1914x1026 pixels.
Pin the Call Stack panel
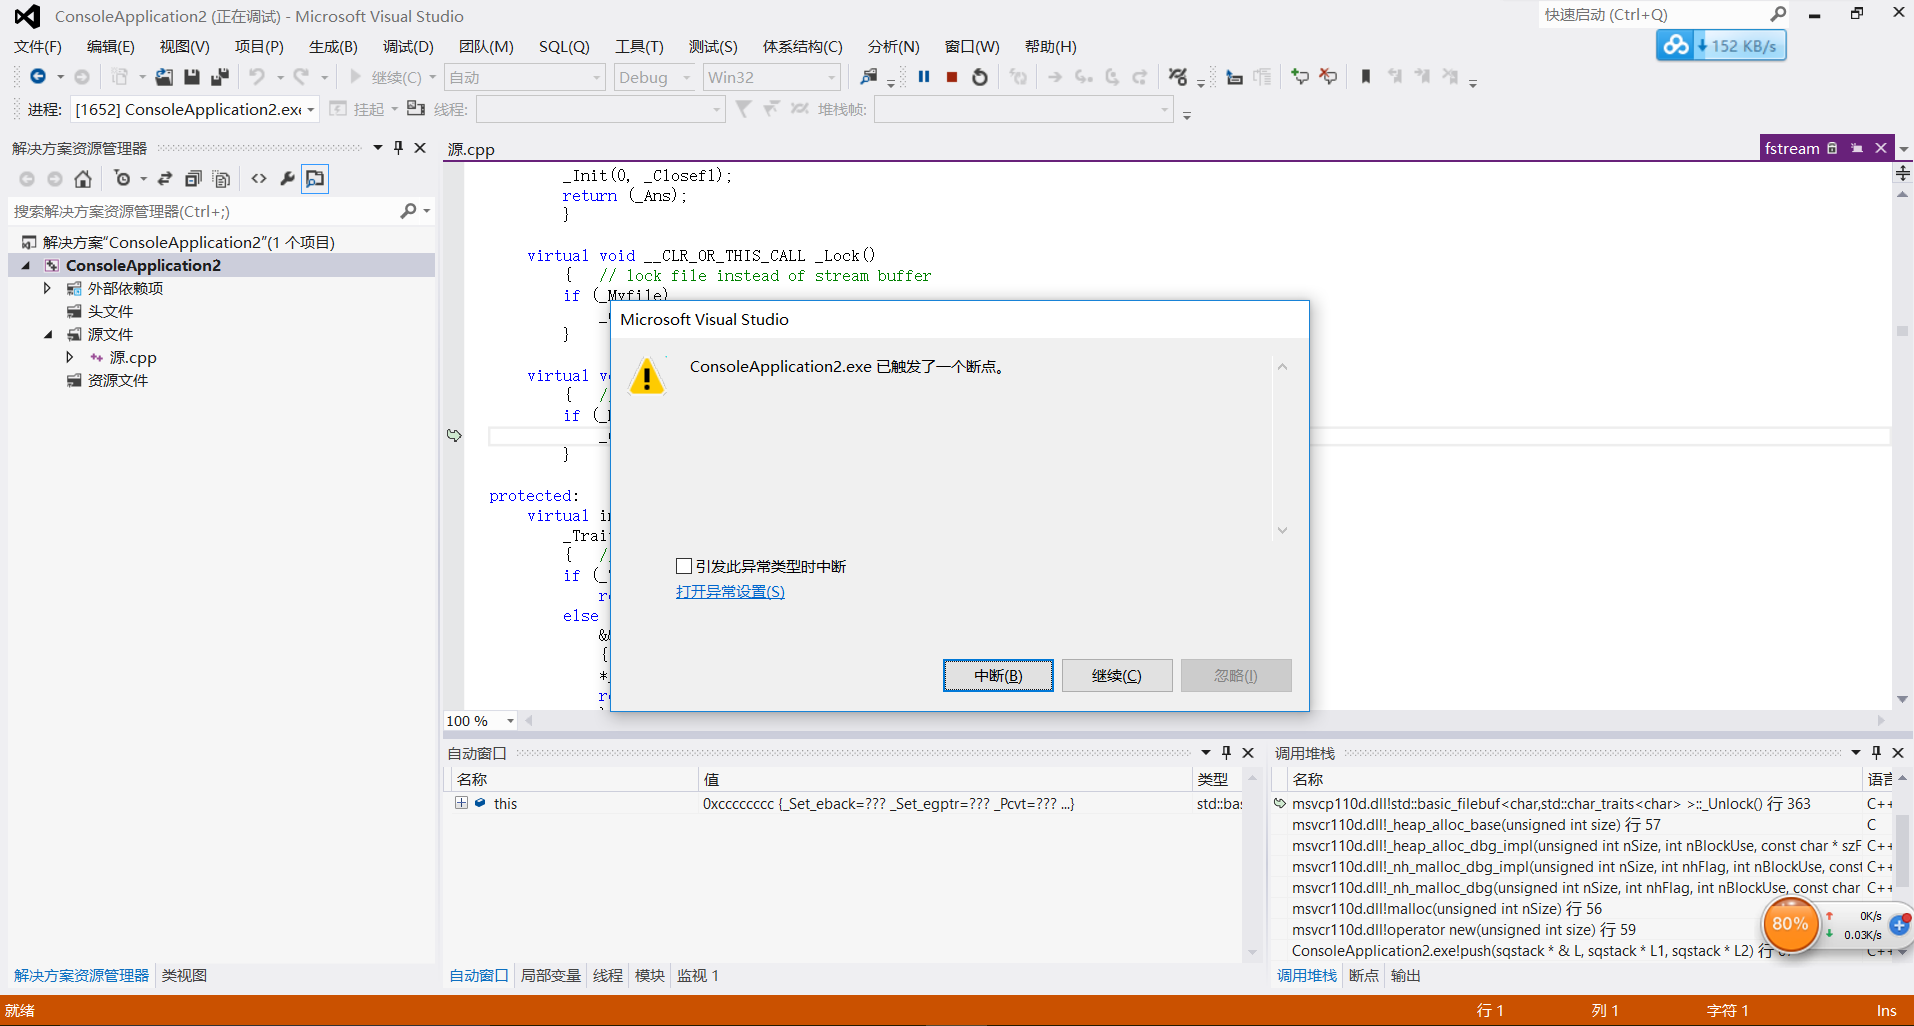click(x=1876, y=753)
